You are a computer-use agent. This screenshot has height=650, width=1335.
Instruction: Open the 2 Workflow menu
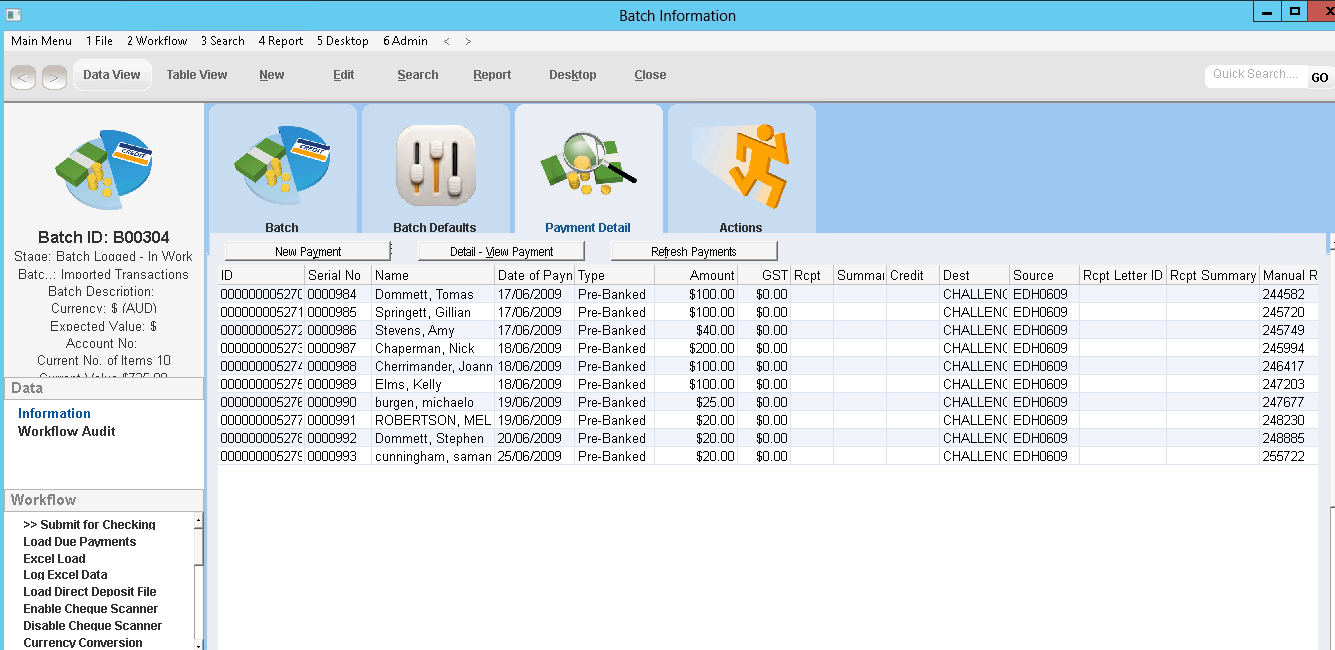coord(157,41)
